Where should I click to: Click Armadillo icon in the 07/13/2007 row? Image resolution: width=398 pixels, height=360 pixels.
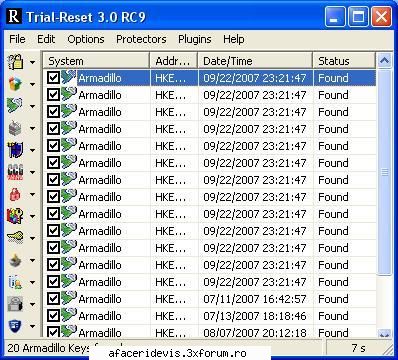(69, 315)
